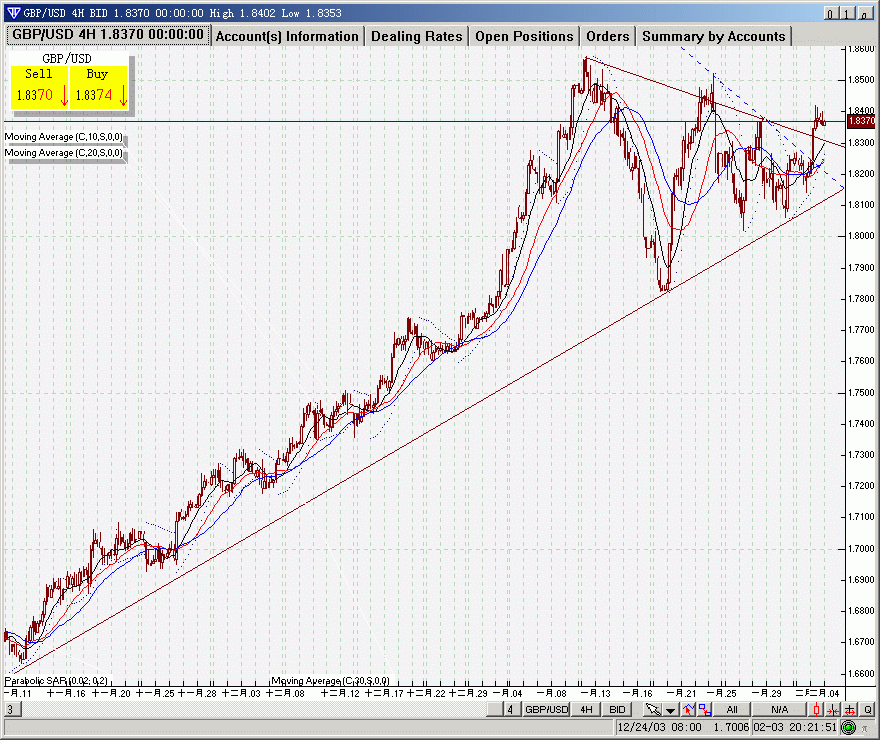The image size is (880, 740).
Task: Click the status bar clock 02-03 20:21:51
Action: point(795,727)
